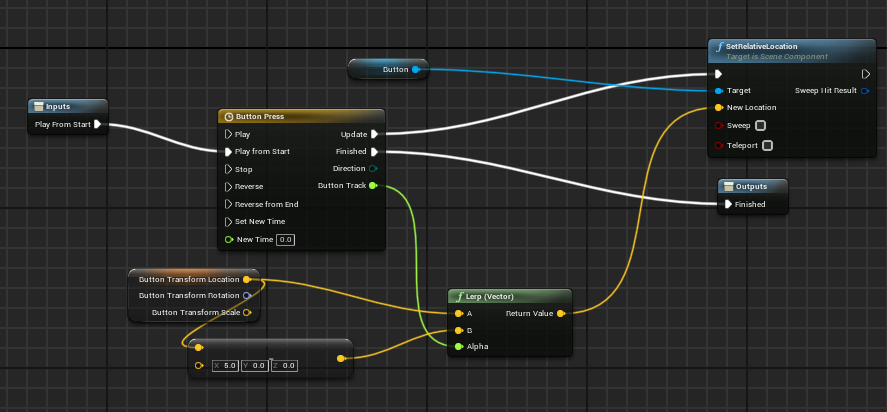Click the Play From Start output pin on Inputs

[x=97, y=124]
